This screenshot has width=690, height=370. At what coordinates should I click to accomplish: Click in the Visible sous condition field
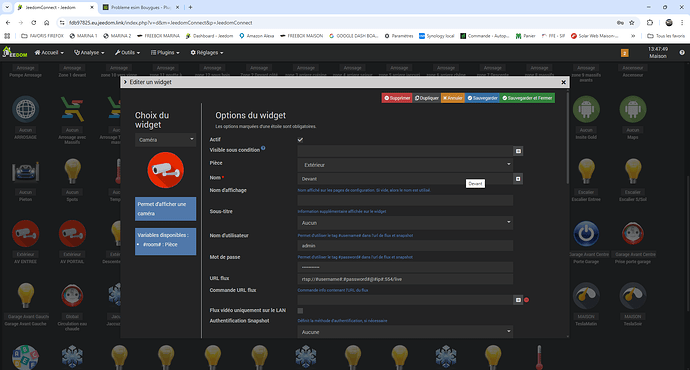pyautogui.click(x=405, y=151)
